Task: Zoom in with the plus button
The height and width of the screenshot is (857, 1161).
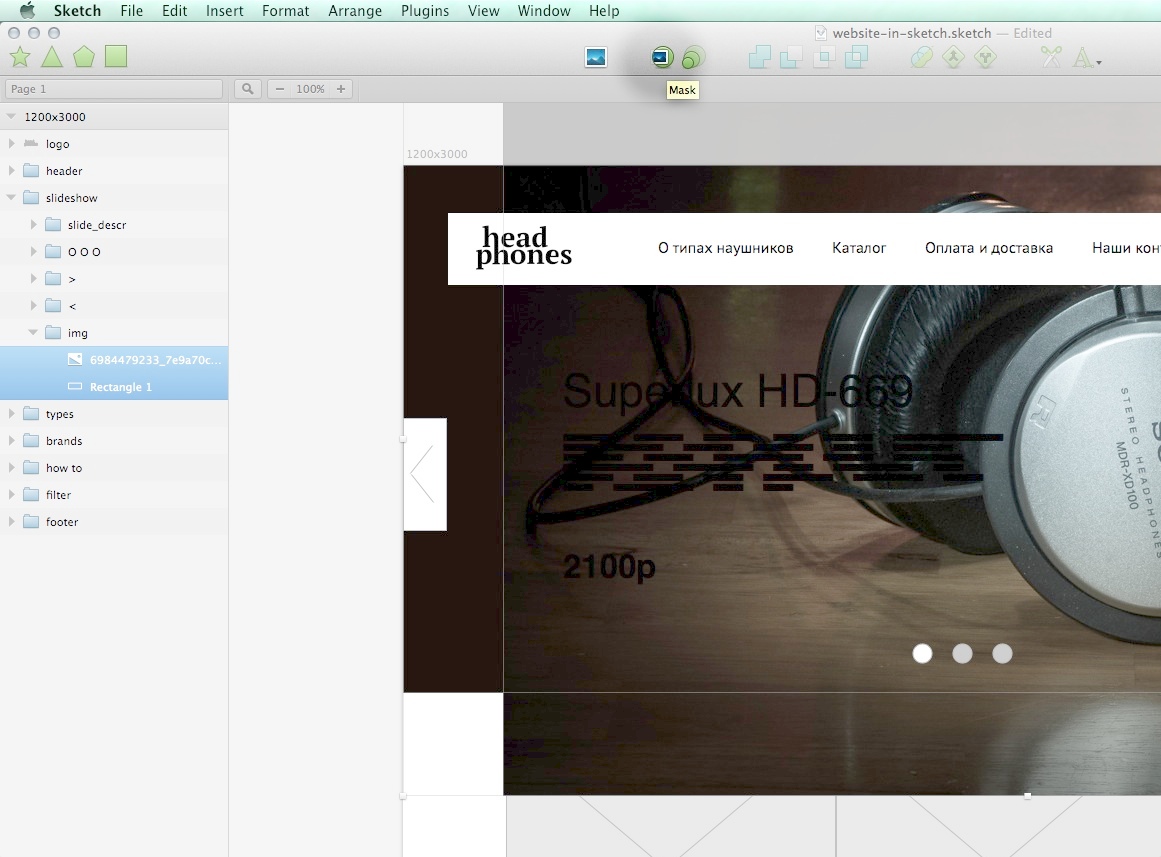Action: point(341,89)
